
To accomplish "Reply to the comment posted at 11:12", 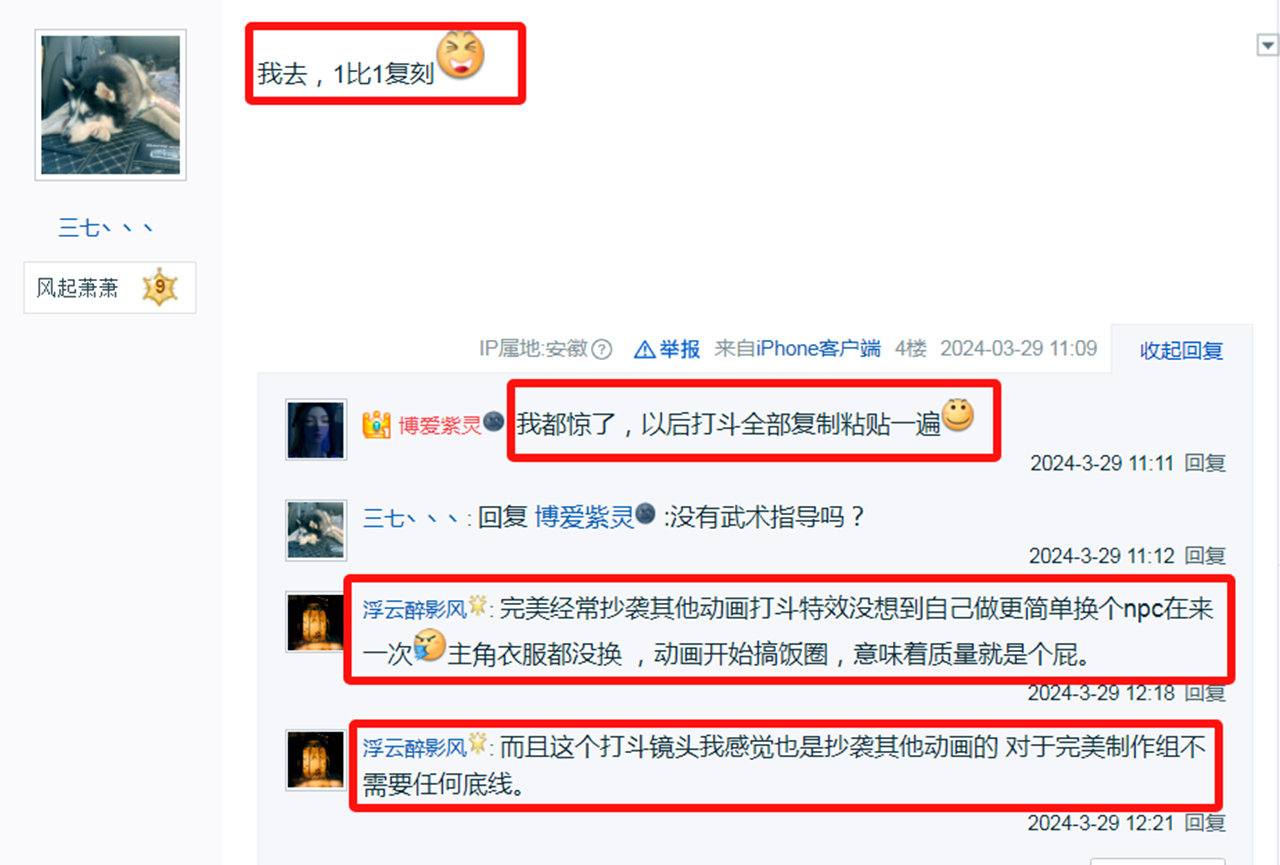I will 1205,556.
